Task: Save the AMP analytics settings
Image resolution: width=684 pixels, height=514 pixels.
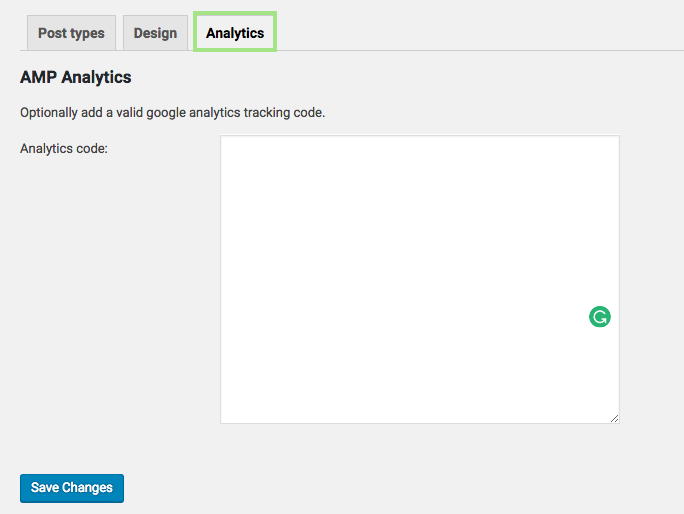Action: (72, 488)
